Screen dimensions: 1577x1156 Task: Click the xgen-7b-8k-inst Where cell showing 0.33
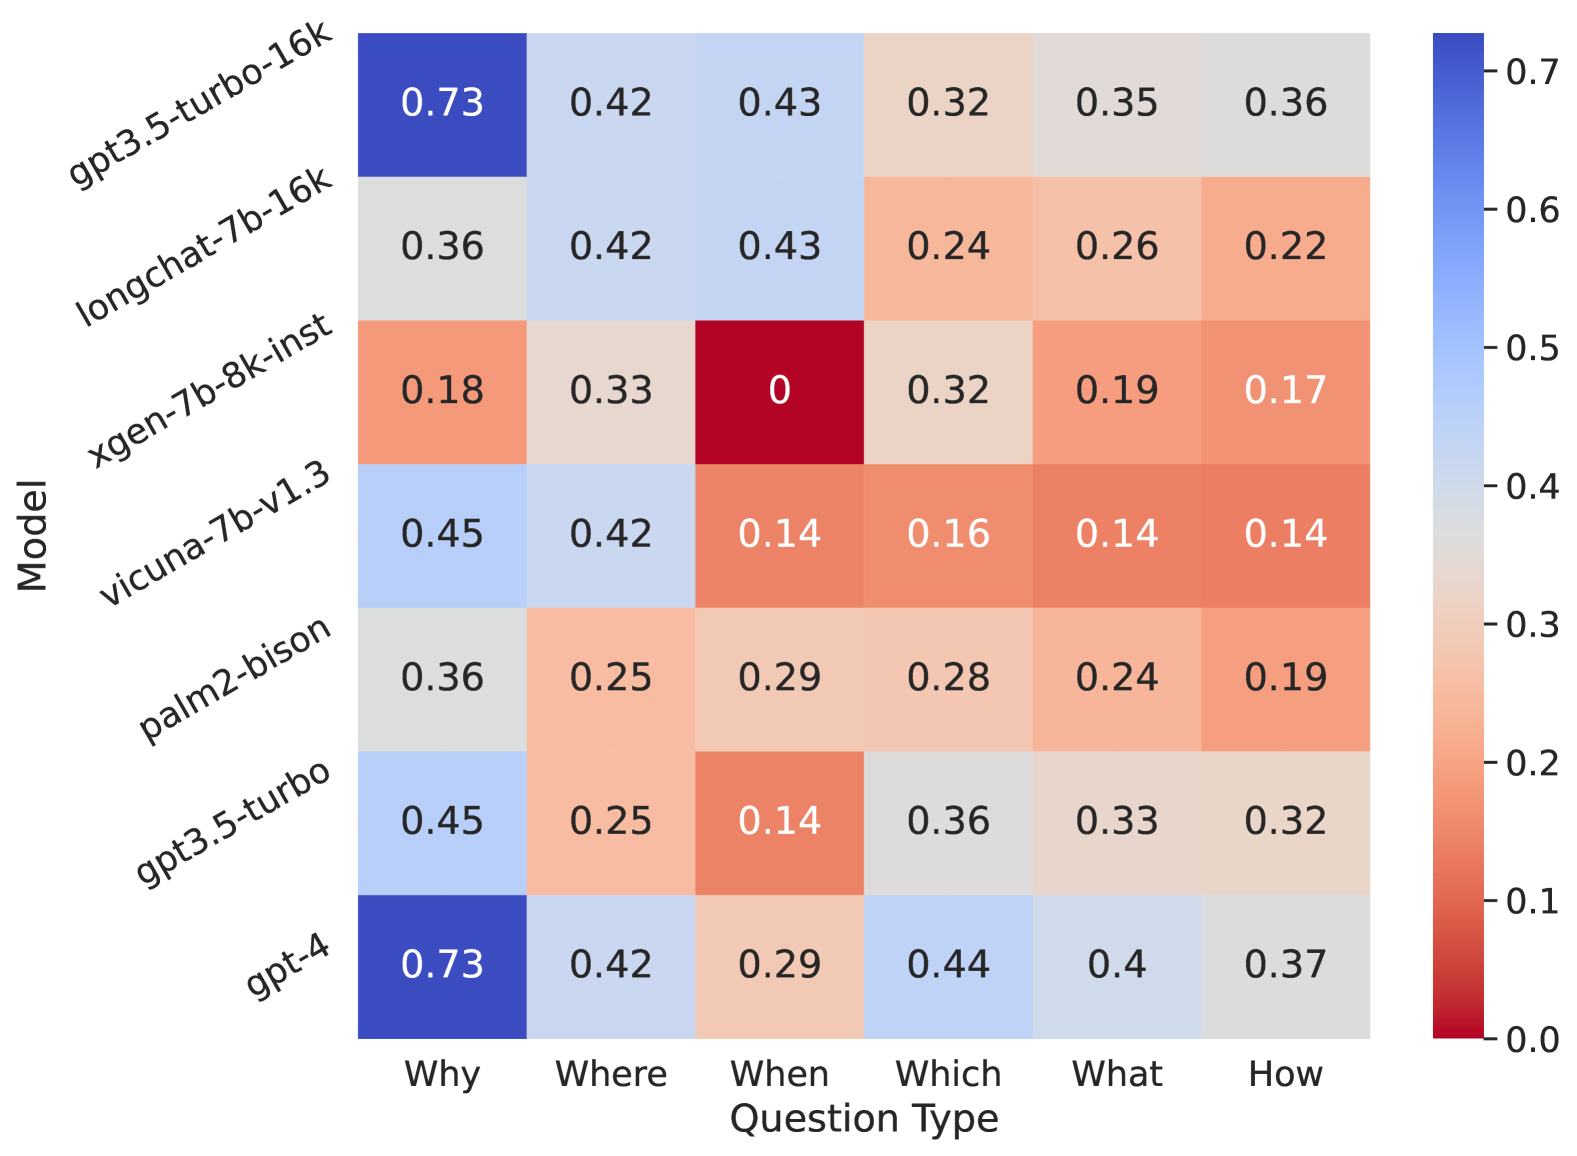coord(611,391)
